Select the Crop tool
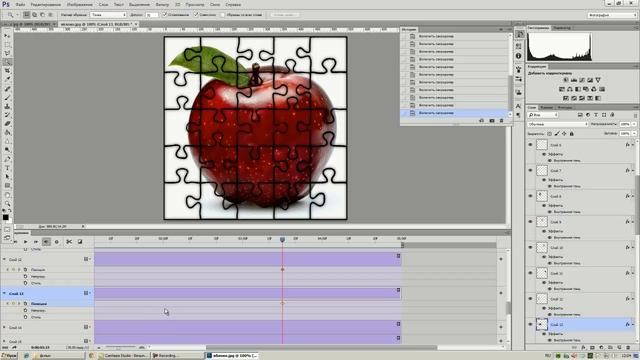640x360 pixels. [x=7, y=71]
